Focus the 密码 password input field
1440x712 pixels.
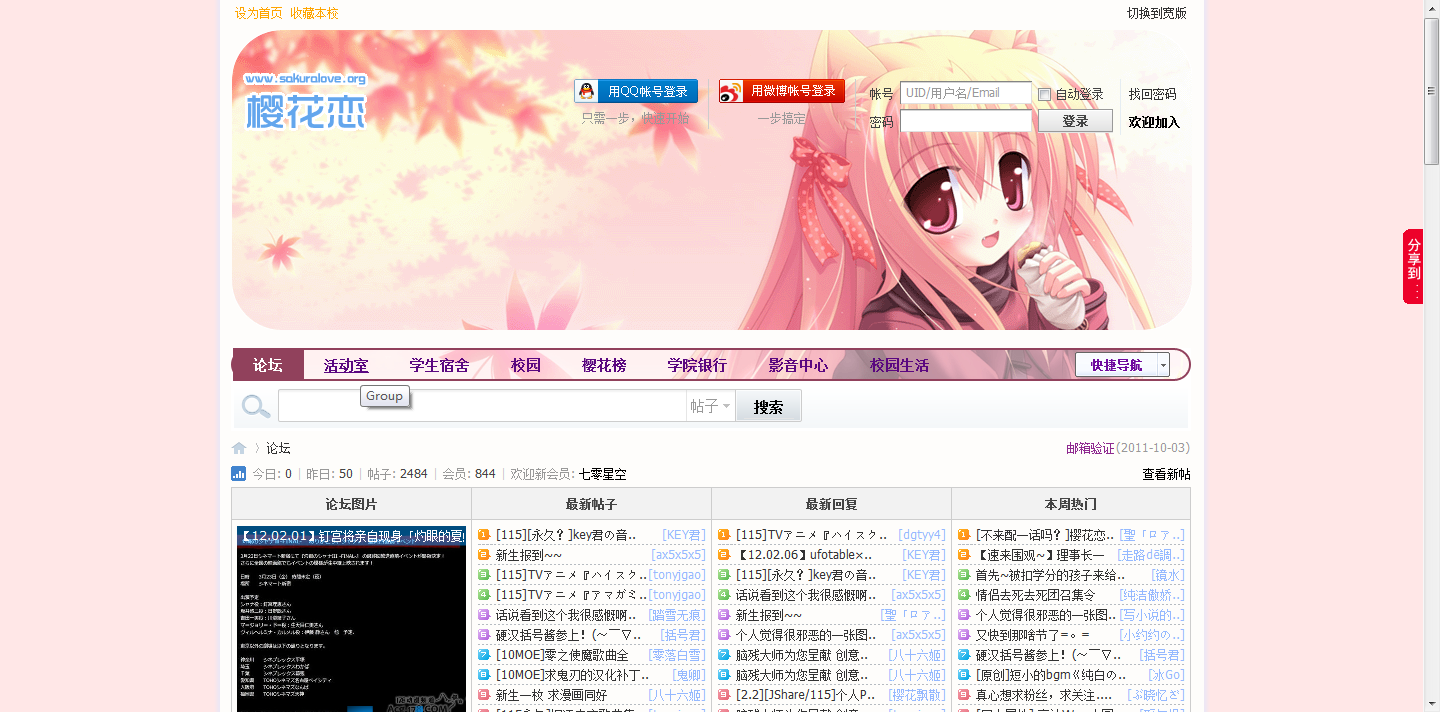966,121
